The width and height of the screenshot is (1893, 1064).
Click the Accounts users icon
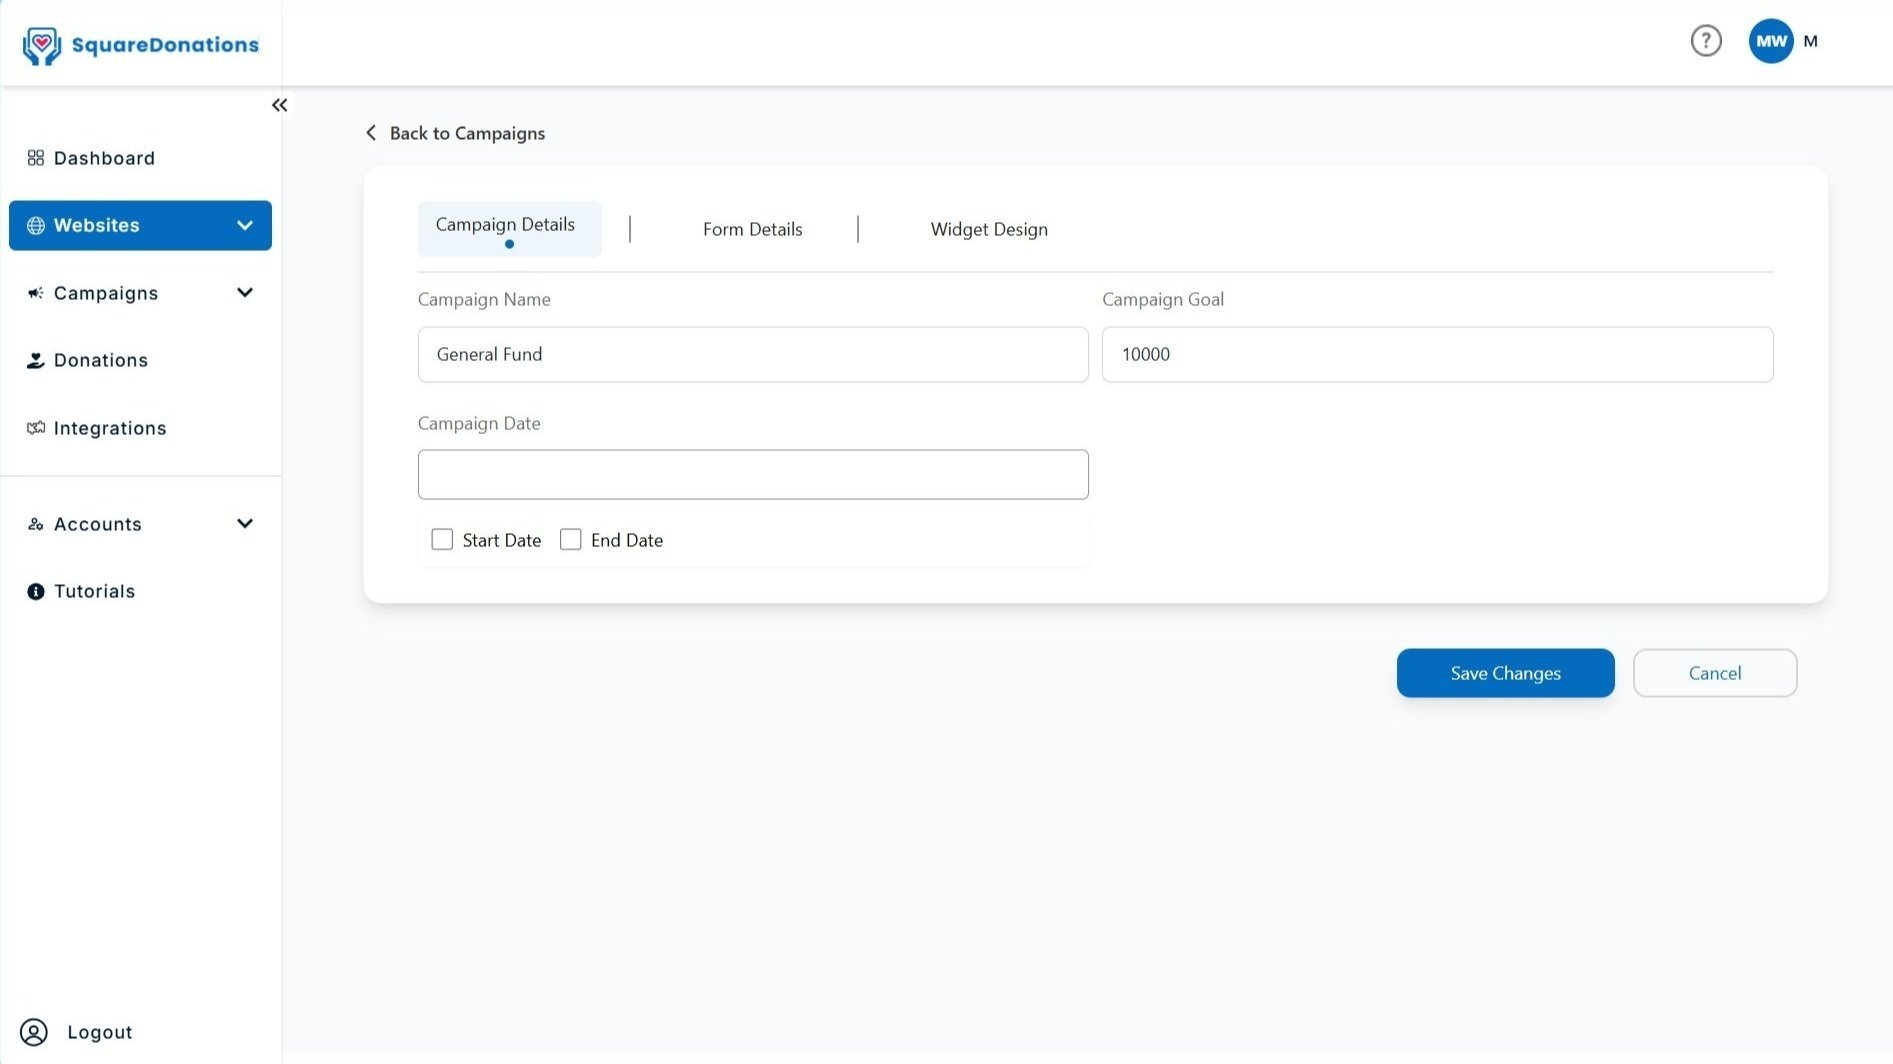[x=36, y=524]
